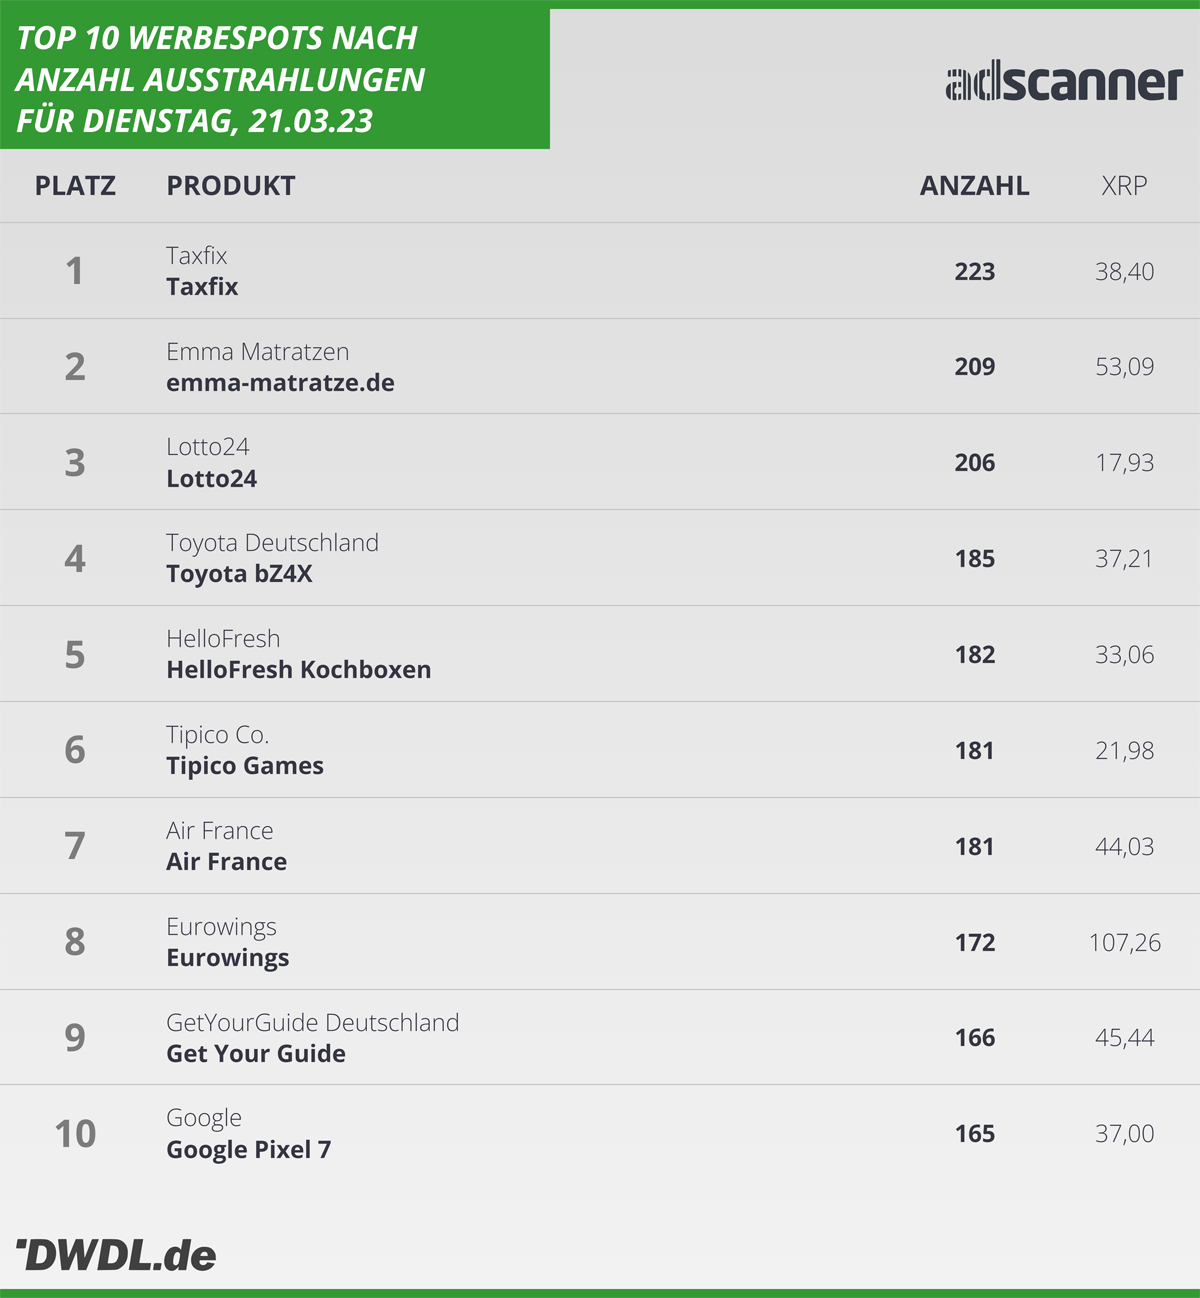The width and height of the screenshot is (1200, 1298).
Task: Select HelloFresh Kochboxen entry
Action: (x=299, y=670)
